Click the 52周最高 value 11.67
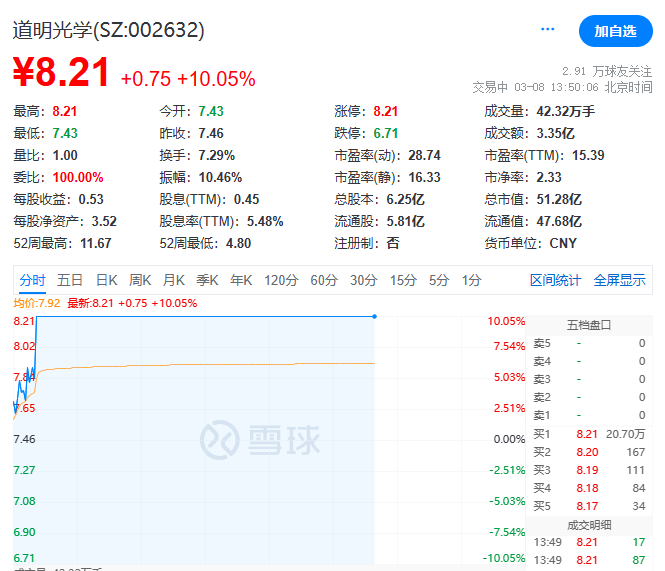The height and width of the screenshot is (571, 665). point(96,244)
